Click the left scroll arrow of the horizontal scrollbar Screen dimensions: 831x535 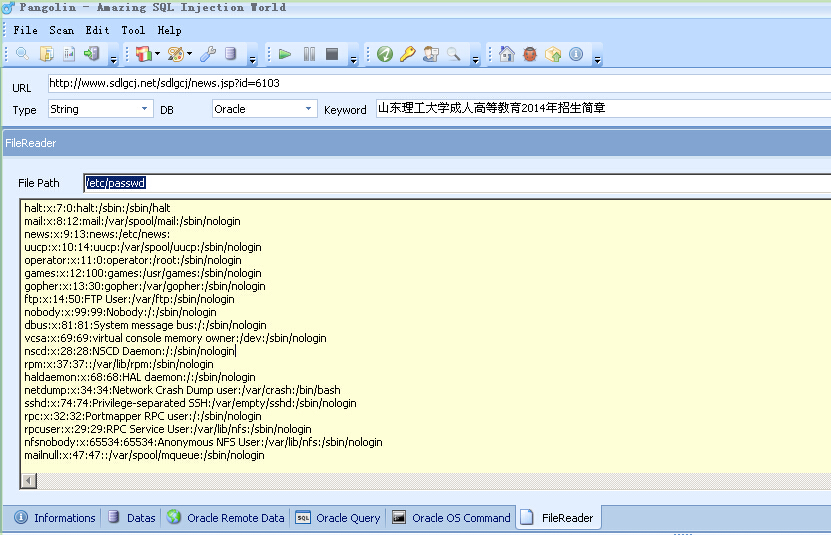point(29,480)
